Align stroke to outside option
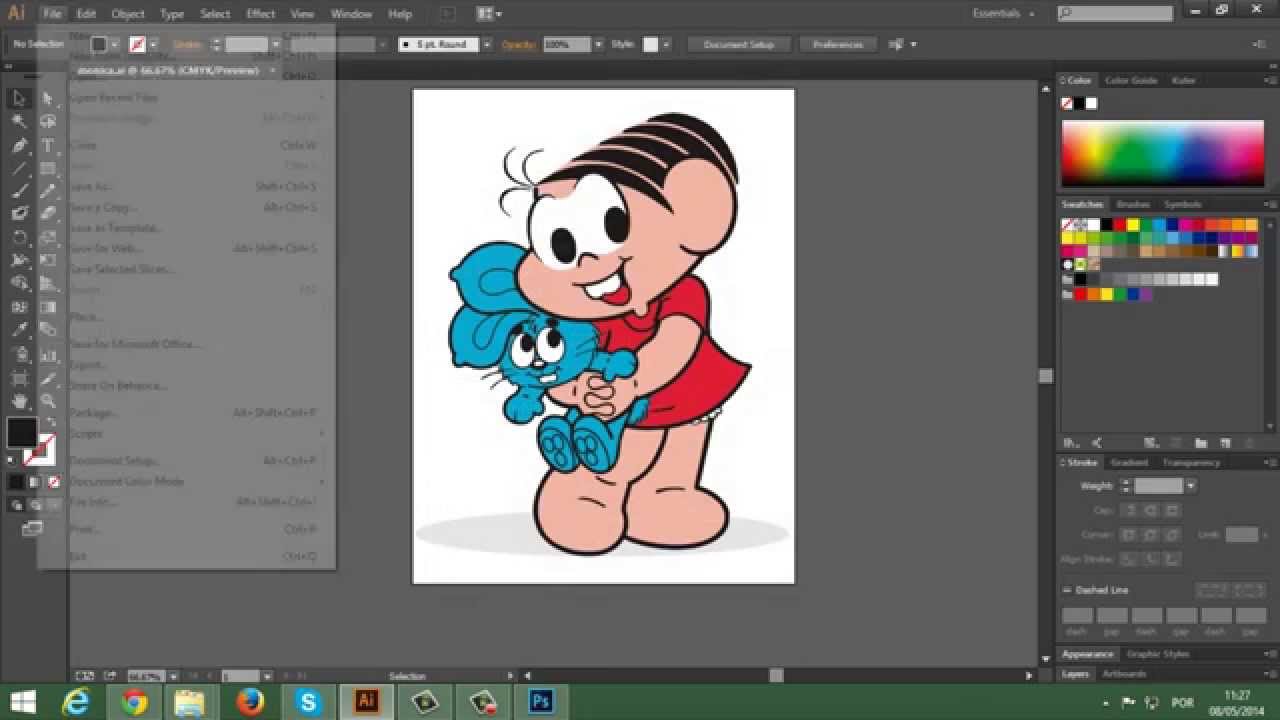 pyautogui.click(x=1171, y=559)
